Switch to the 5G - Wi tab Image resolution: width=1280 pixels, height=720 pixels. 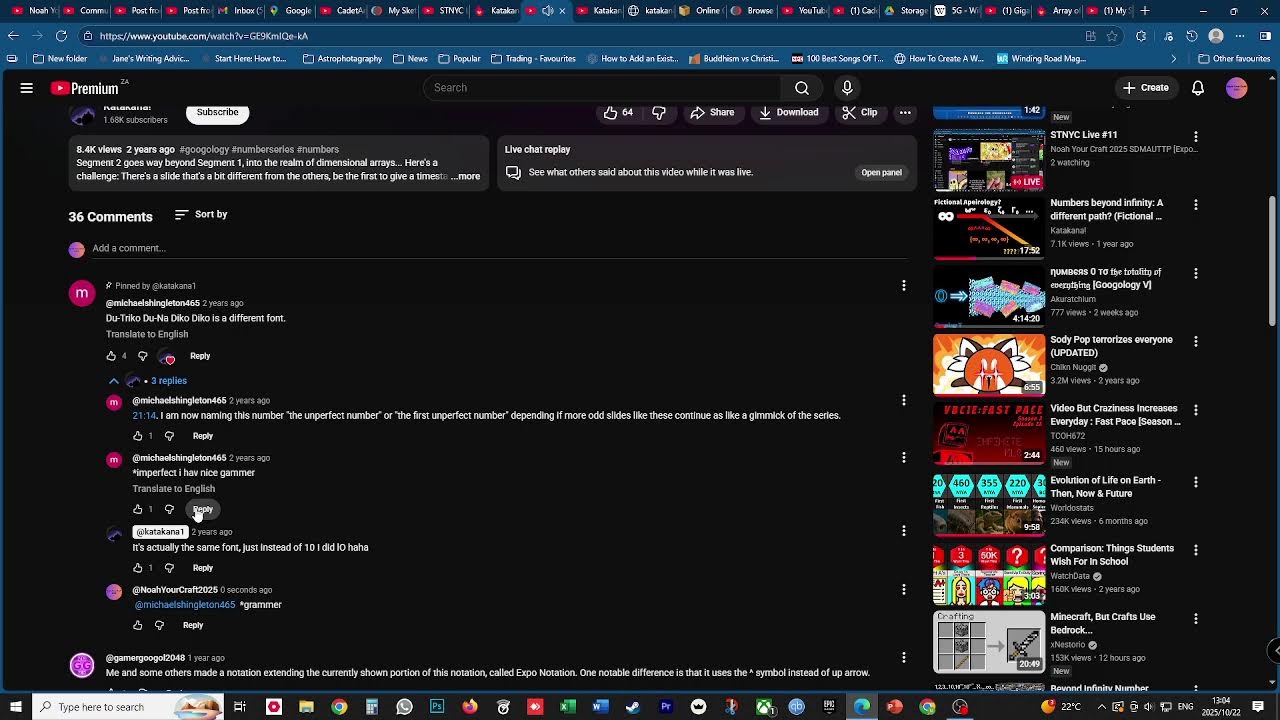[954, 11]
